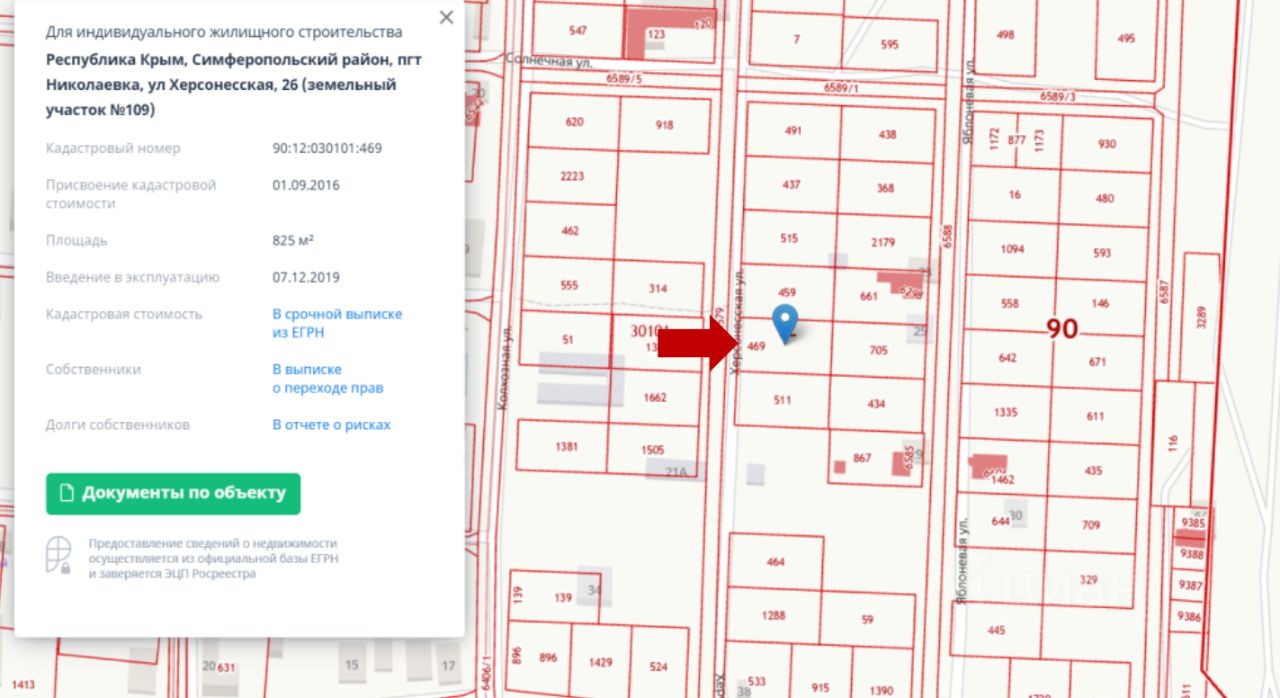Select map parcel 620

[x=574, y=122]
